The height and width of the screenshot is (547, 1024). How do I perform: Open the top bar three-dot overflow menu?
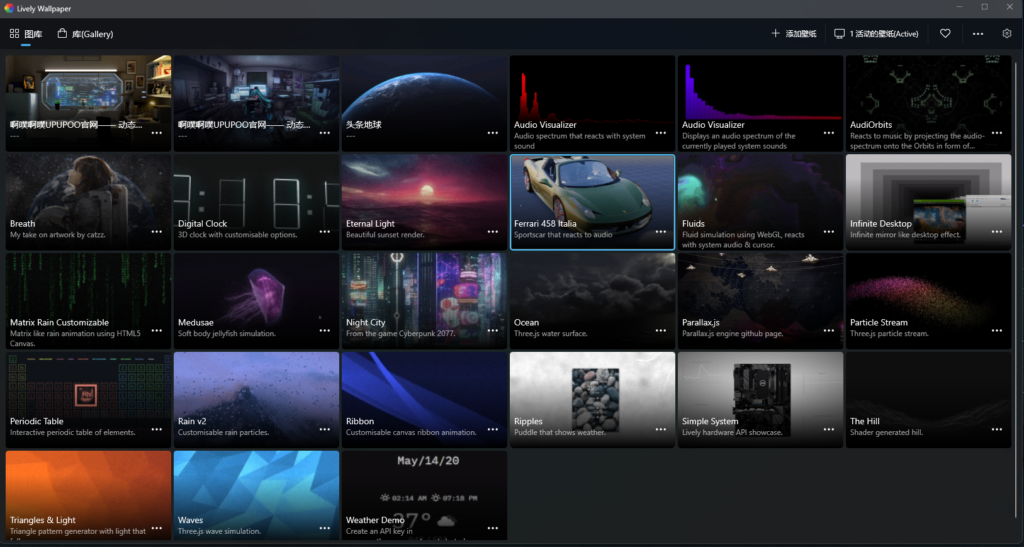[x=978, y=34]
